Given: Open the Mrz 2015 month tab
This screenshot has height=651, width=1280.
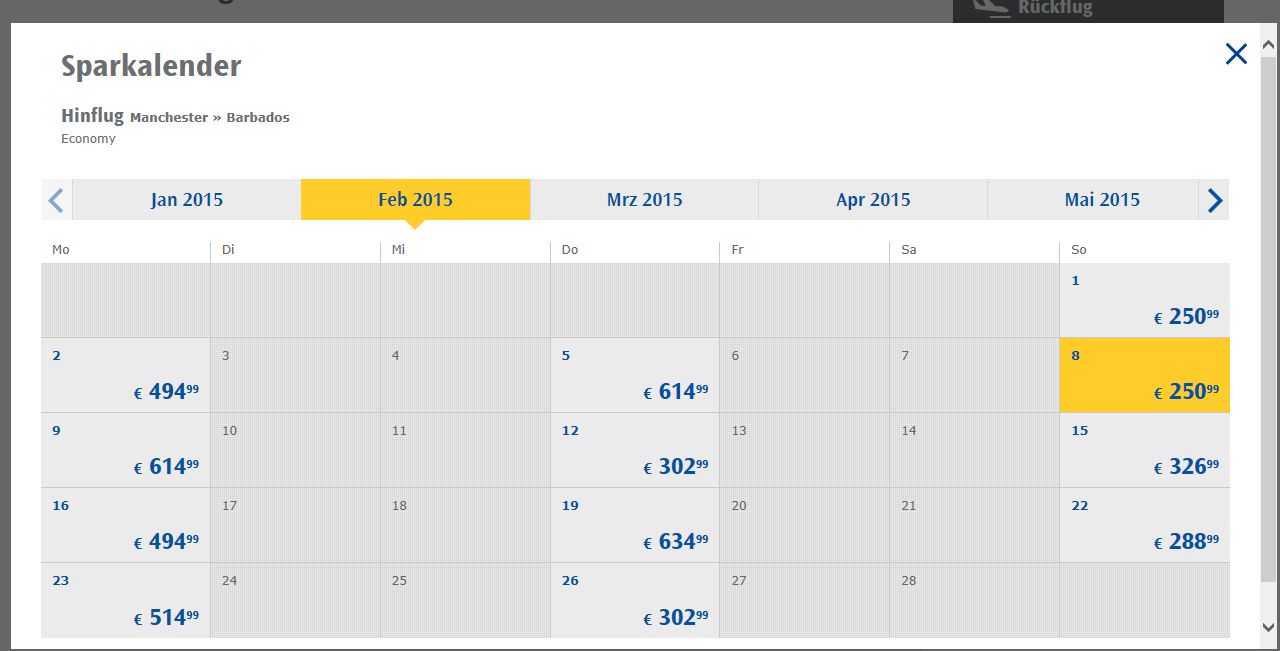Looking at the screenshot, I should coord(644,200).
